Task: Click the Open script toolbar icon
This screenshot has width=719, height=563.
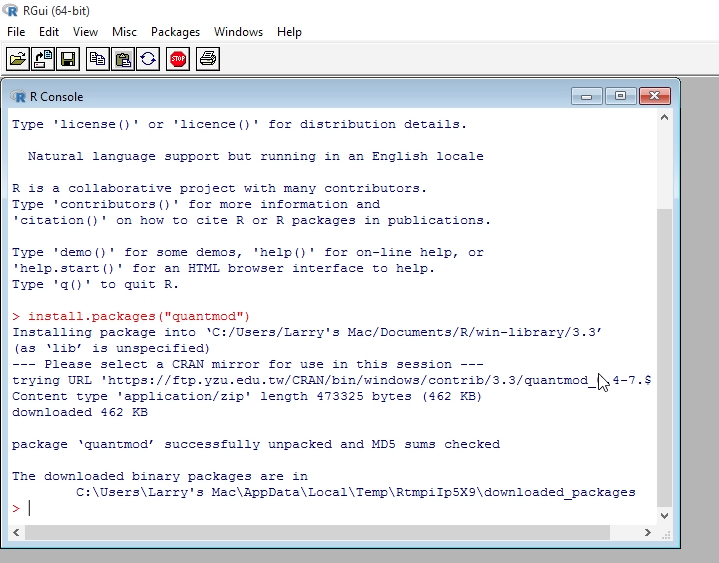Action: 18,59
